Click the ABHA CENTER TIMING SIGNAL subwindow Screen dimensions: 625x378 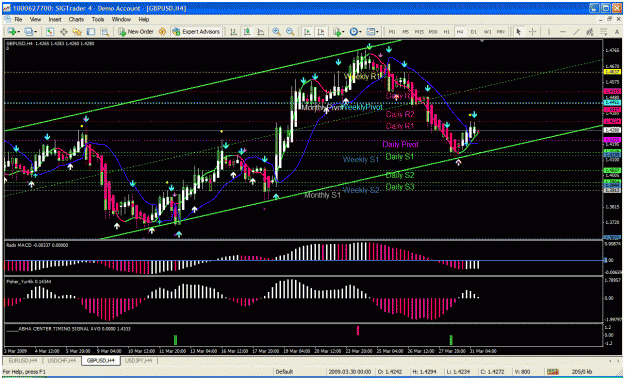pyautogui.click(x=303, y=336)
